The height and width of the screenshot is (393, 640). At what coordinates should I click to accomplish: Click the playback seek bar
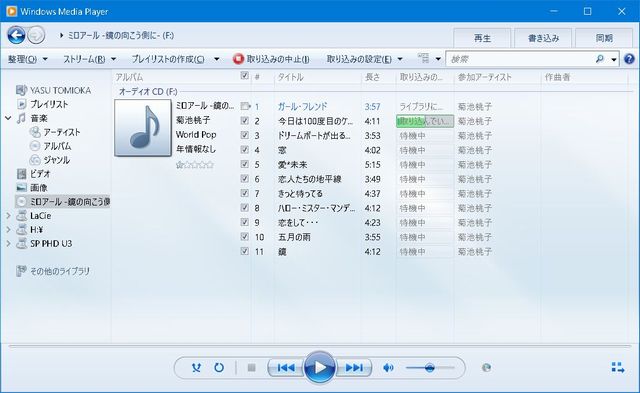319,346
